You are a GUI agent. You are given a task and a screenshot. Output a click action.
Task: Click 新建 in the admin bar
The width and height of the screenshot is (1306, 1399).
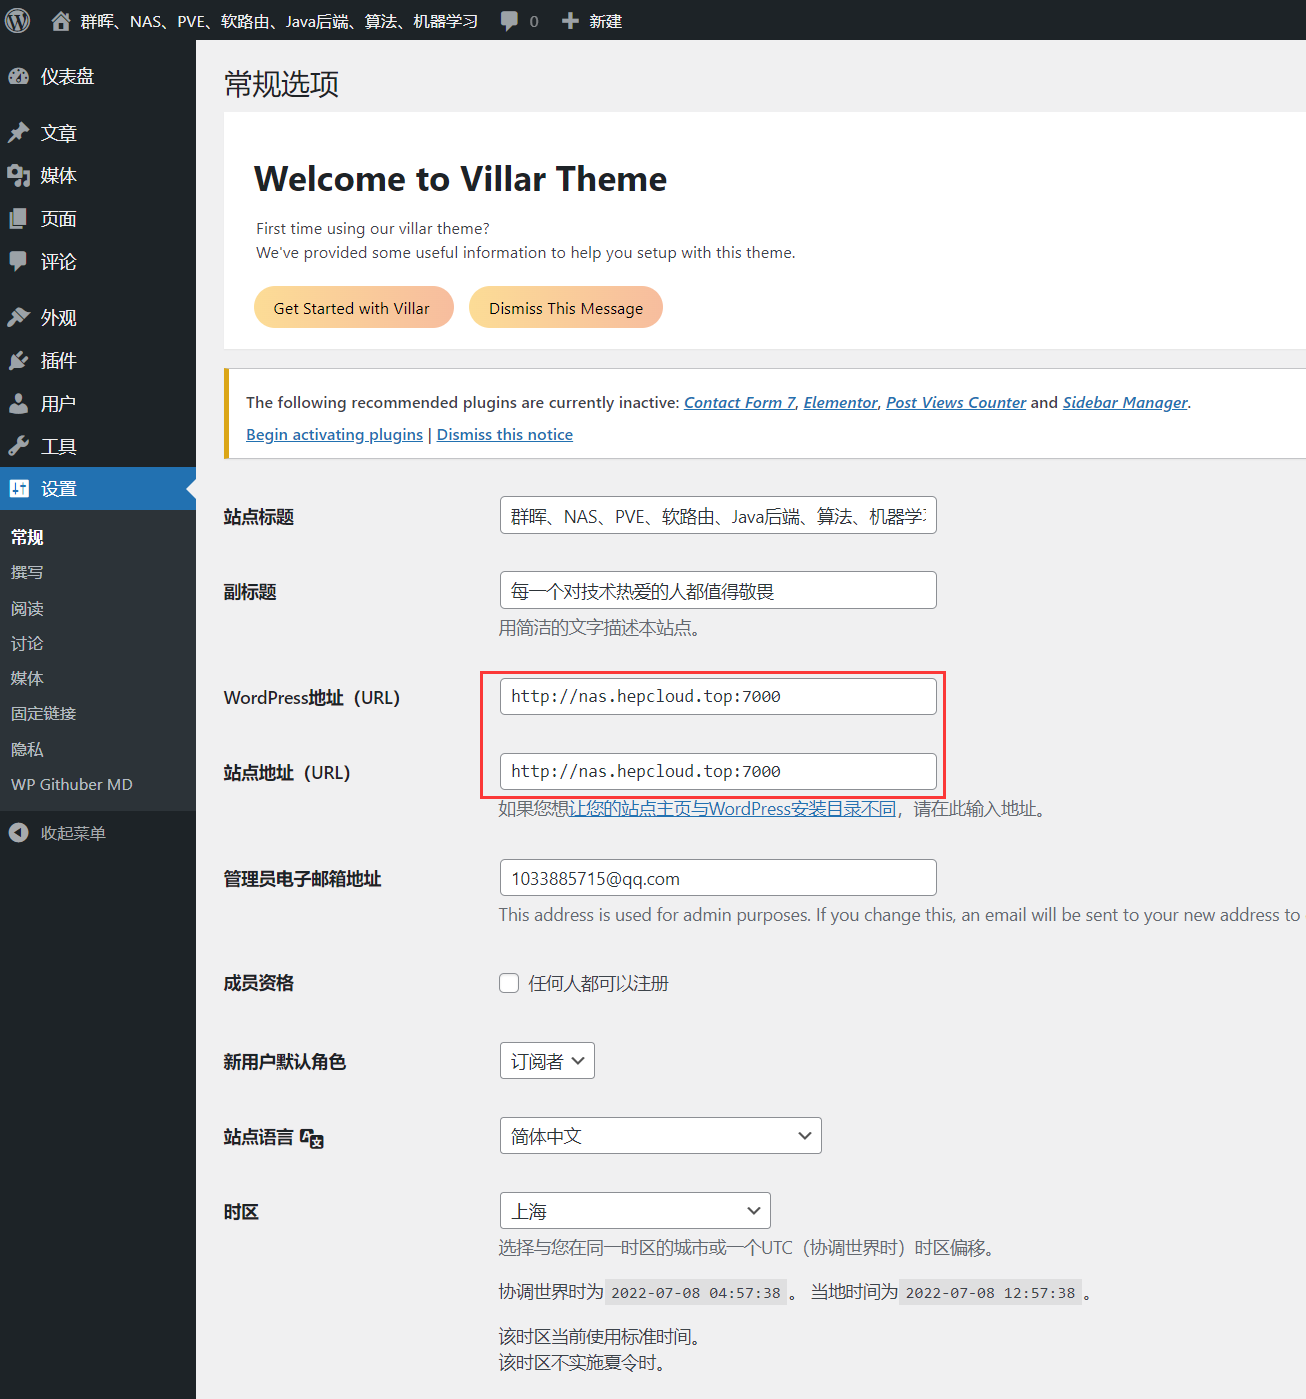tap(606, 21)
